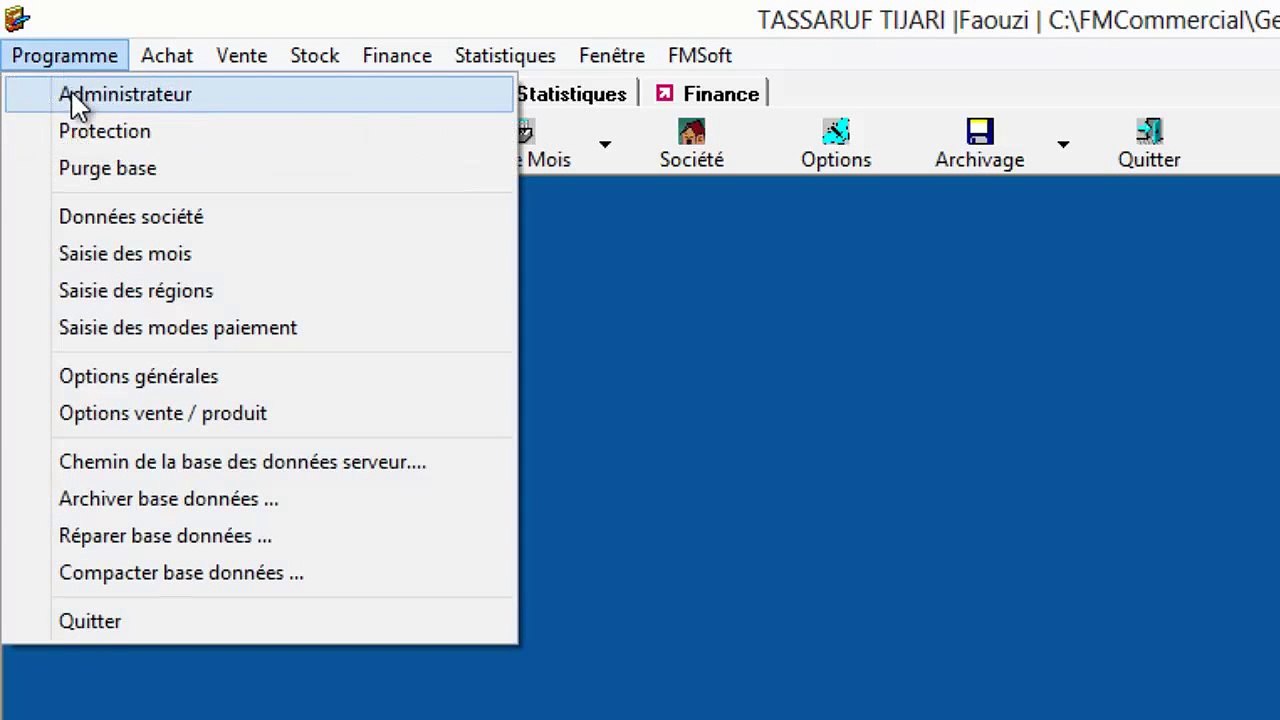Open Données société entry

[x=259, y=217]
